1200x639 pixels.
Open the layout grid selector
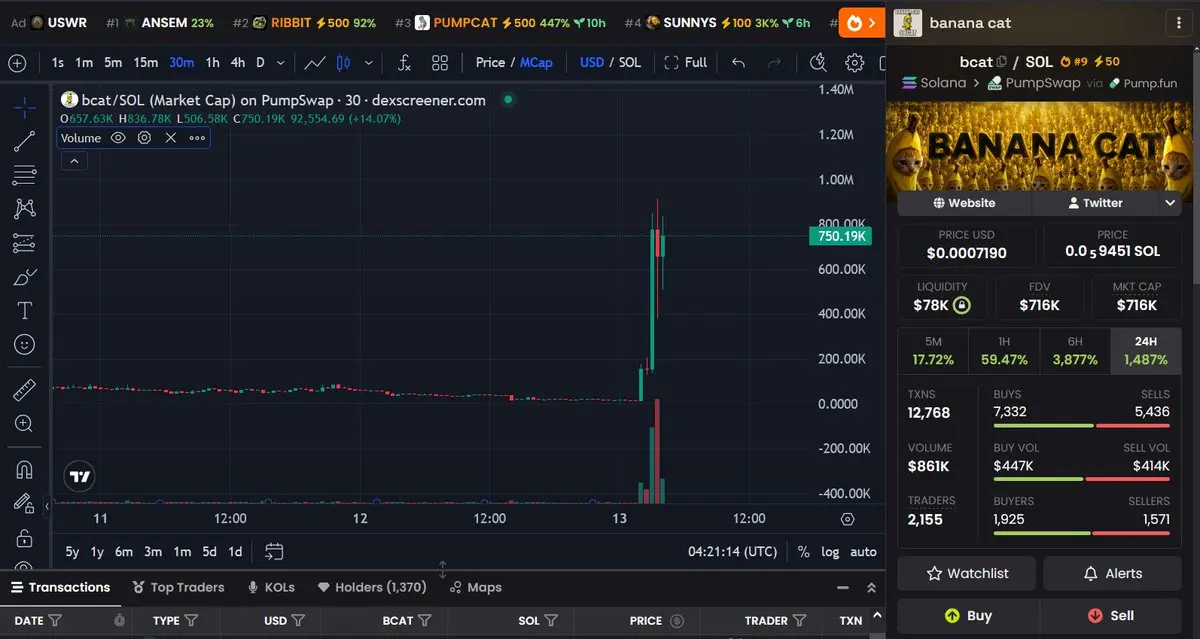coord(440,63)
